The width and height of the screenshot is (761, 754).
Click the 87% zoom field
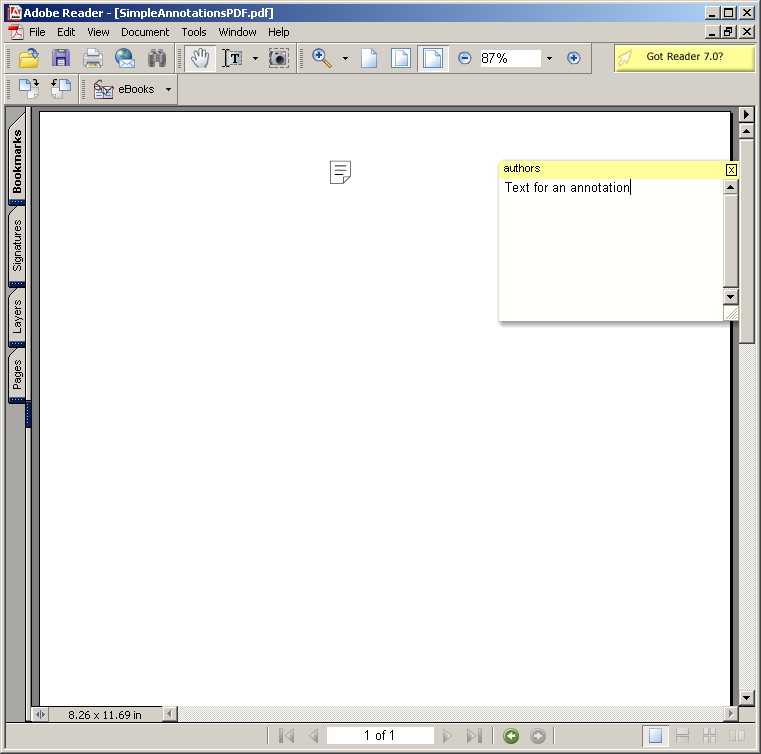pos(510,58)
